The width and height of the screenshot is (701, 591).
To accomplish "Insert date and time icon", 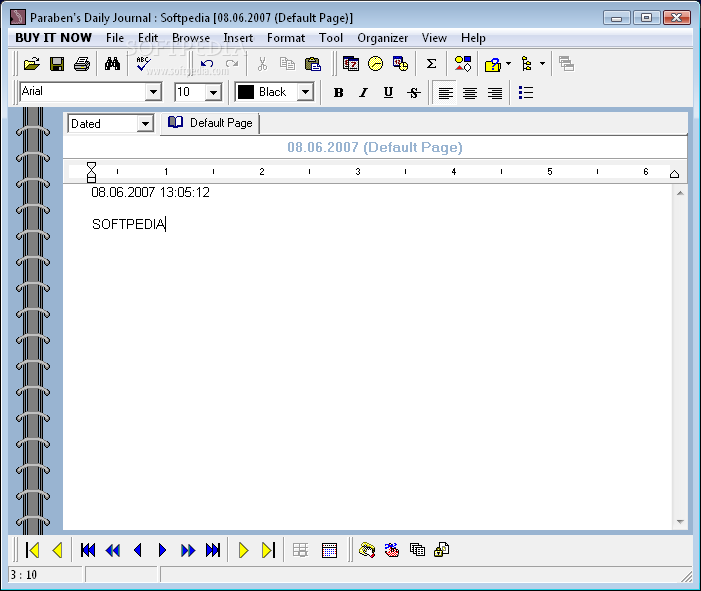I will click(401, 64).
